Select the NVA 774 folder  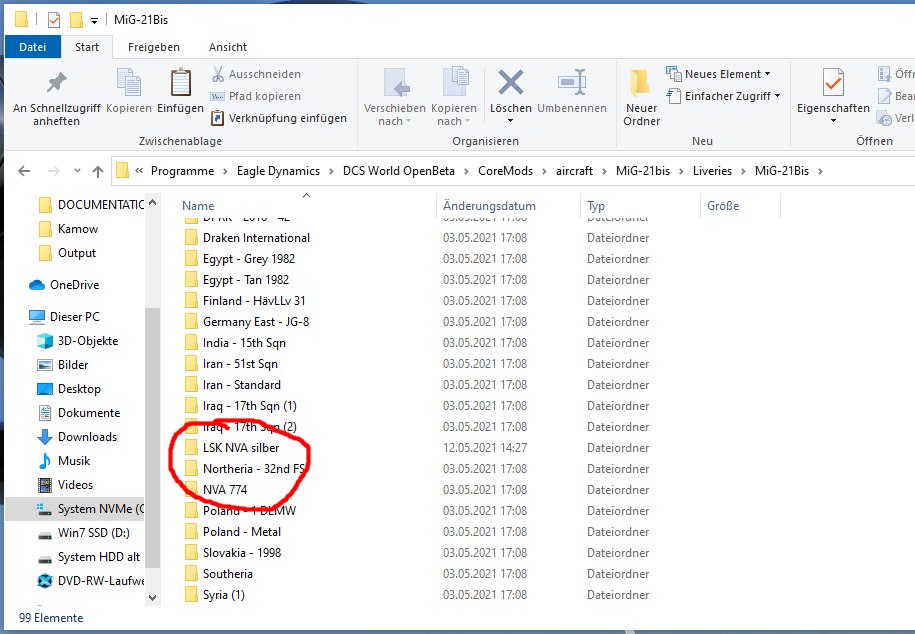216,490
